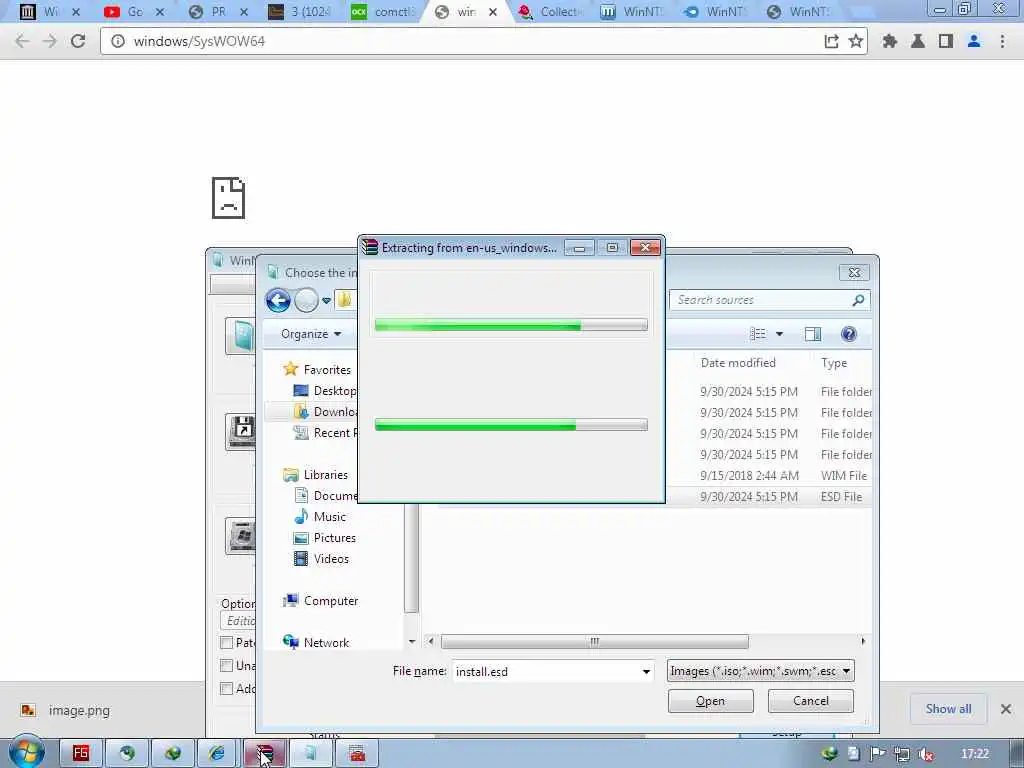The width and height of the screenshot is (1024, 768).
Task: Click lower extraction progress bar
Action: click(511, 425)
